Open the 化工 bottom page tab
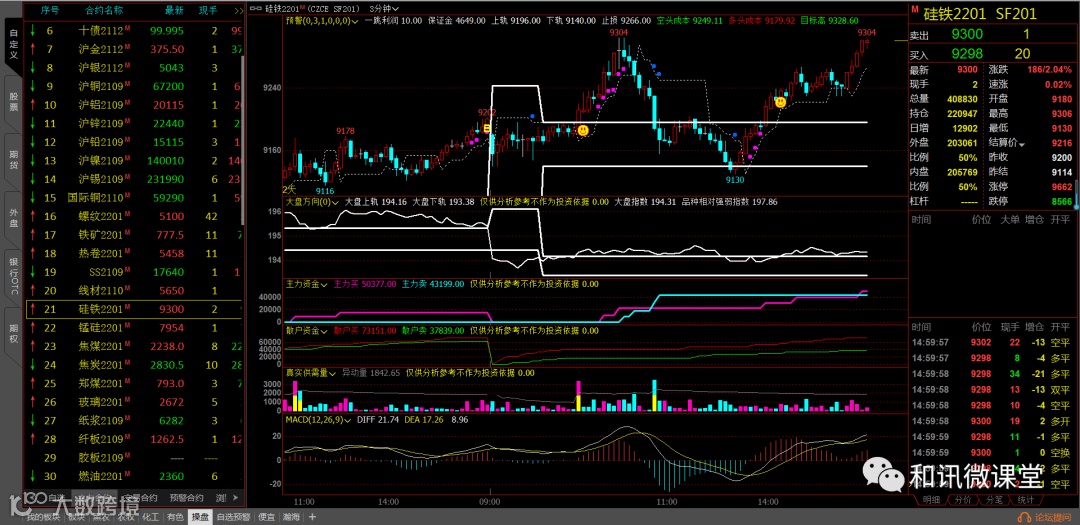 (150, 517)
